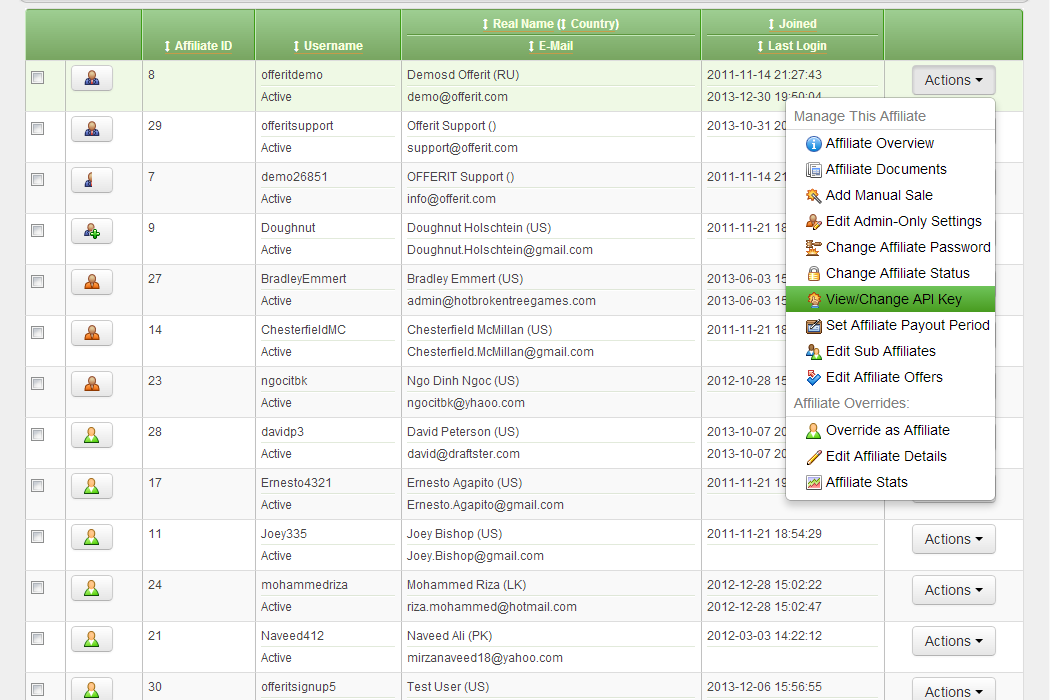The width and height of the screenshot is (1050, 700).
Task: Click the orange user icon for BradleyEmmert
Action: [91, 282]
